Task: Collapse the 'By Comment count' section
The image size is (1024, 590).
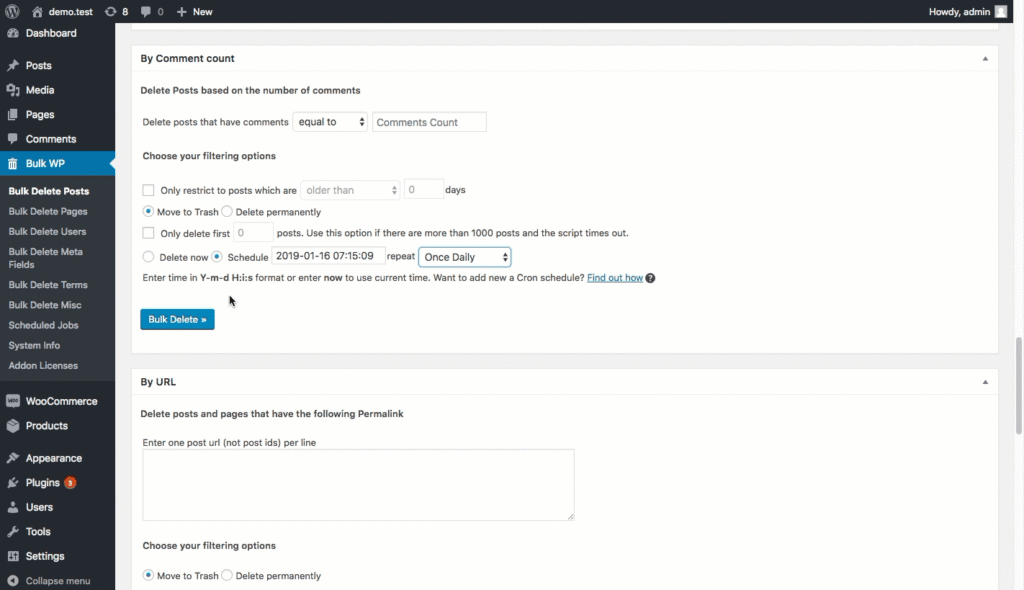Action: pyautogui.click(x=984, y=58)
